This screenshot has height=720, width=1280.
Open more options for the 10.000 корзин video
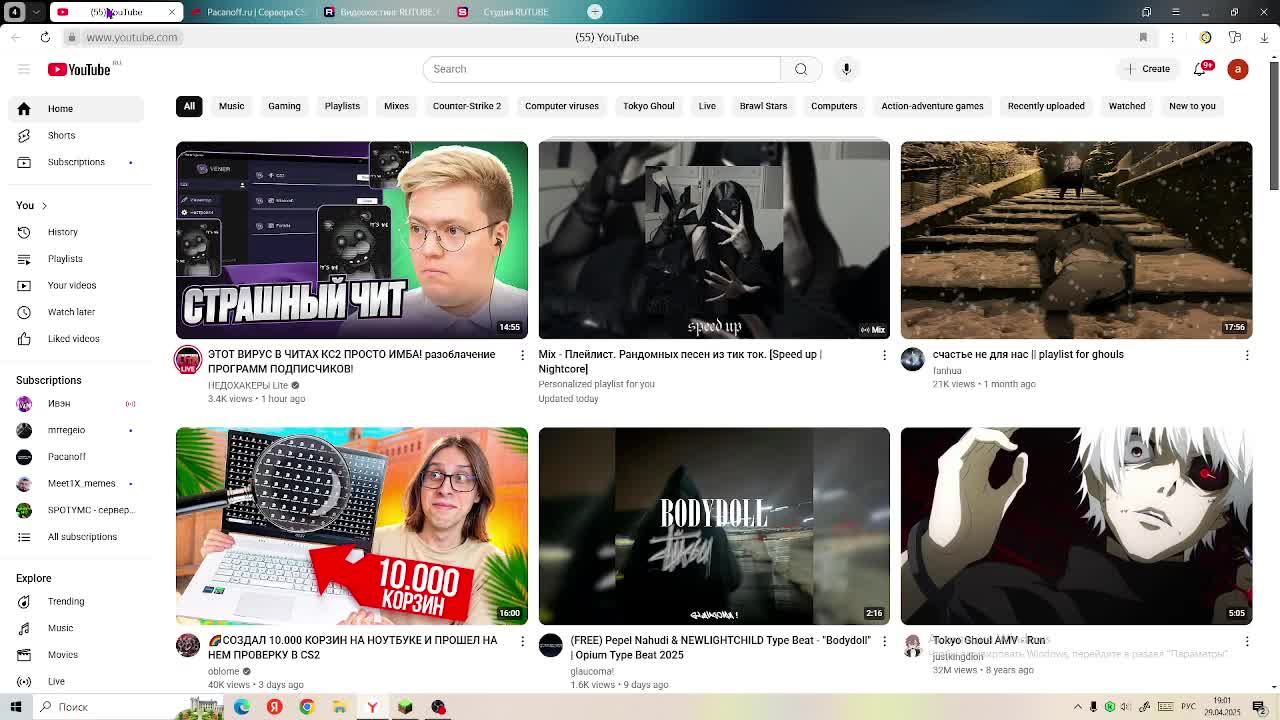(522, 641)
